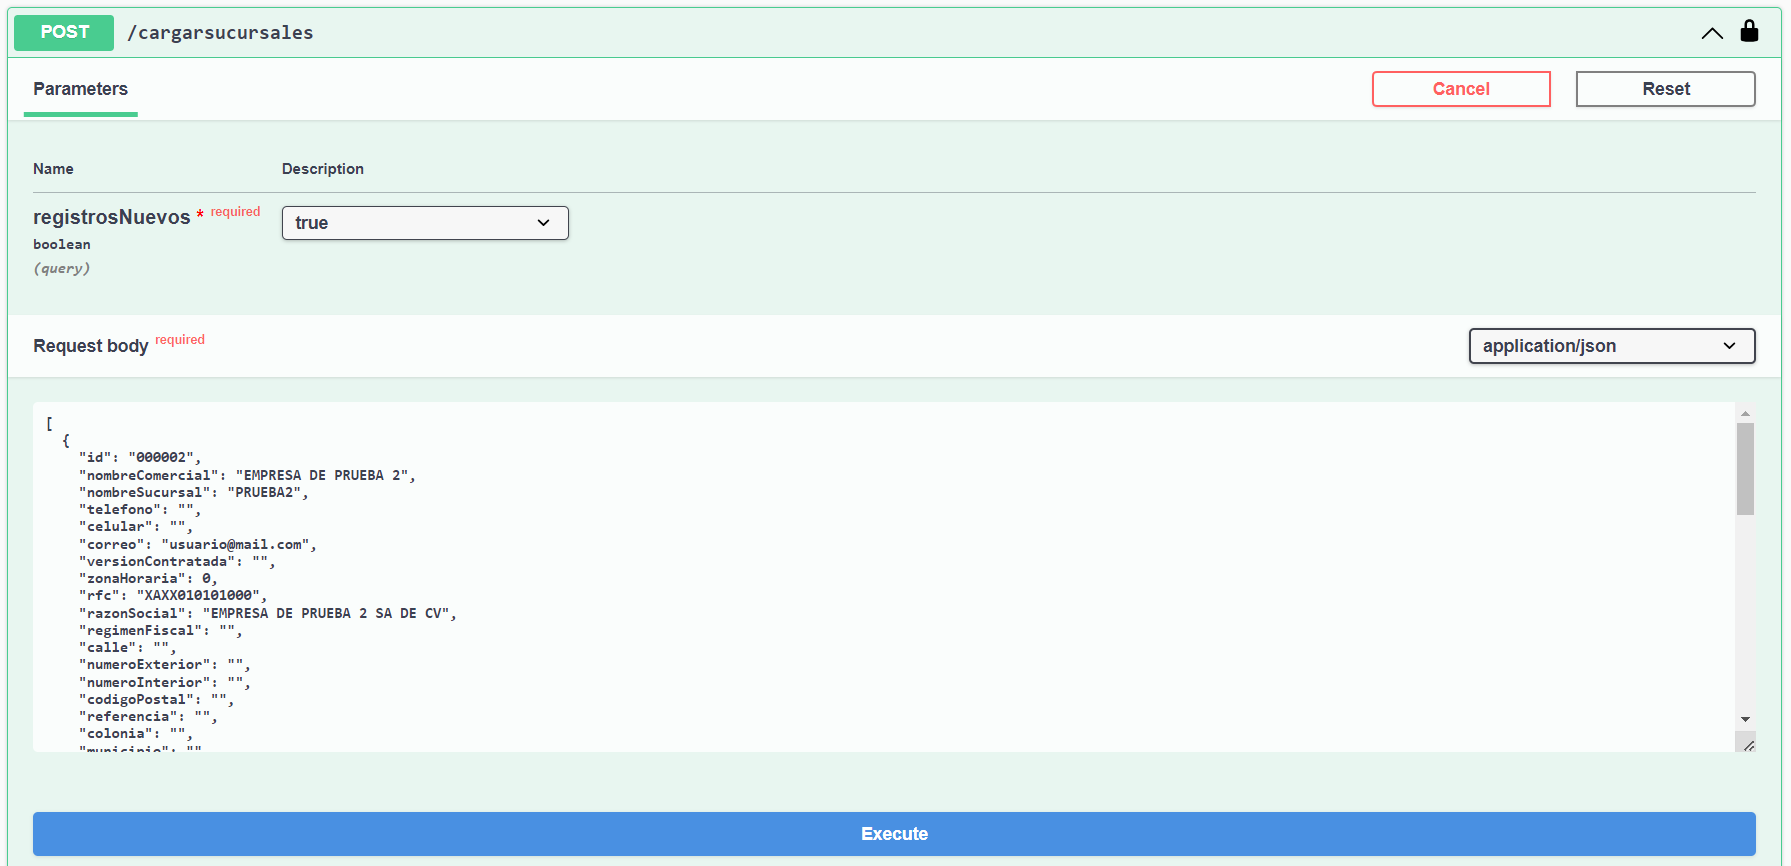This screenshot has height=866, width=1791.
Task: Reset the request parameters
Action: (x=1666, y=89)
